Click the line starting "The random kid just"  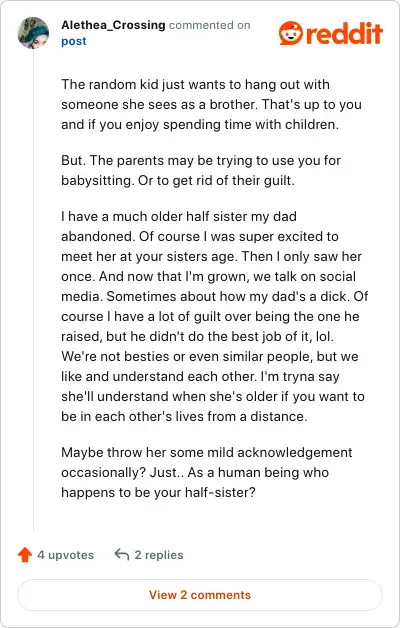coord(195,85)
